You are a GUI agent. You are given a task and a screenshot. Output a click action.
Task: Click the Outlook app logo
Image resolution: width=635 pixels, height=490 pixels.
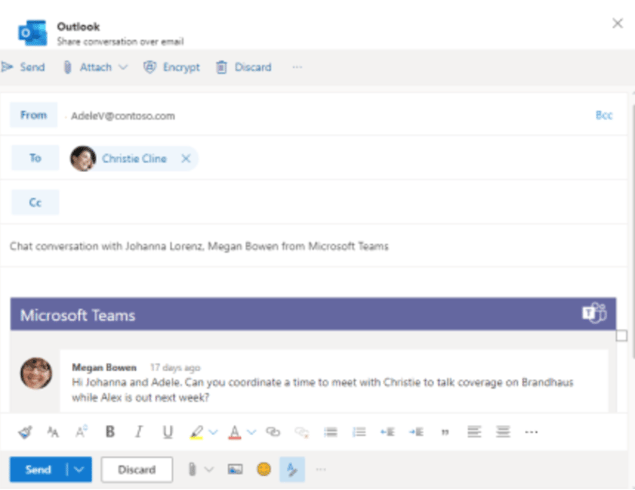[x=32, y=33]
